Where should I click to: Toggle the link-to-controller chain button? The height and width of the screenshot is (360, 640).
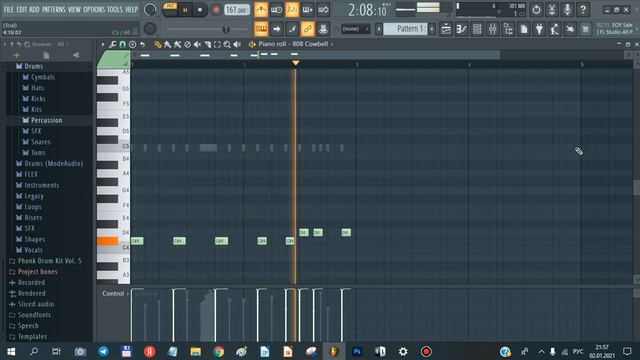point(307,29)
